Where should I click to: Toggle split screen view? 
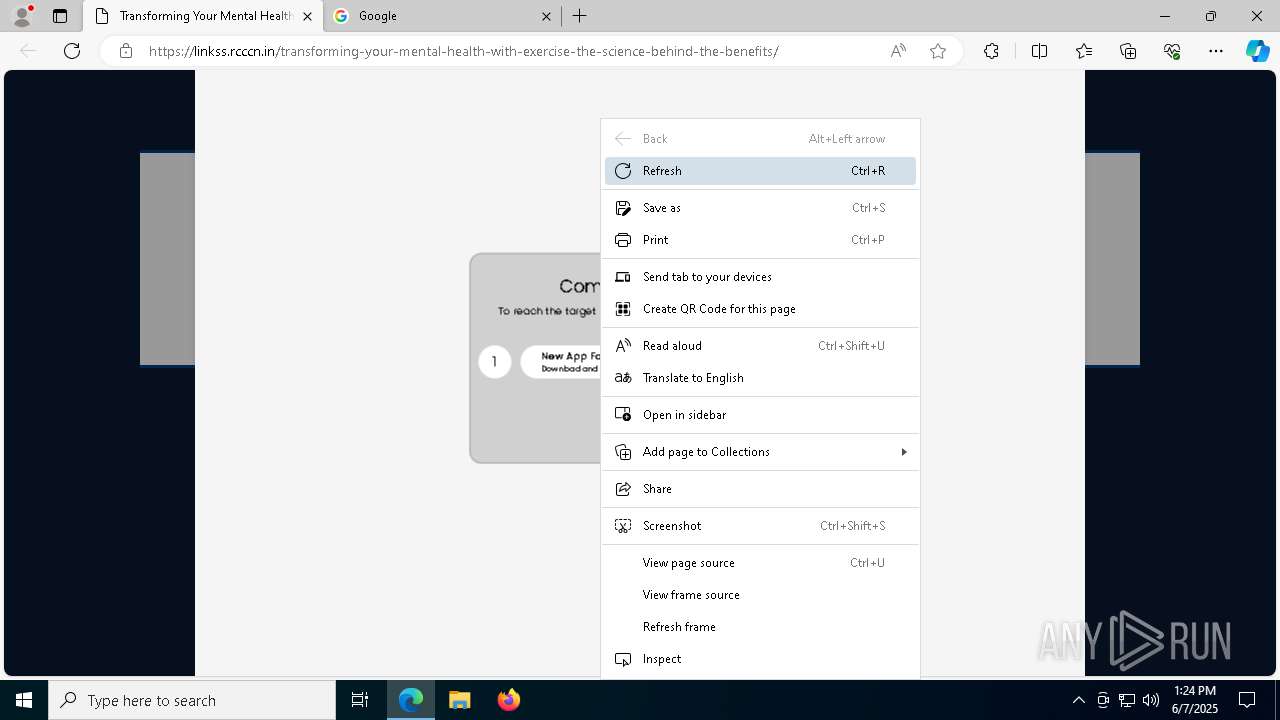(1039, 51)
